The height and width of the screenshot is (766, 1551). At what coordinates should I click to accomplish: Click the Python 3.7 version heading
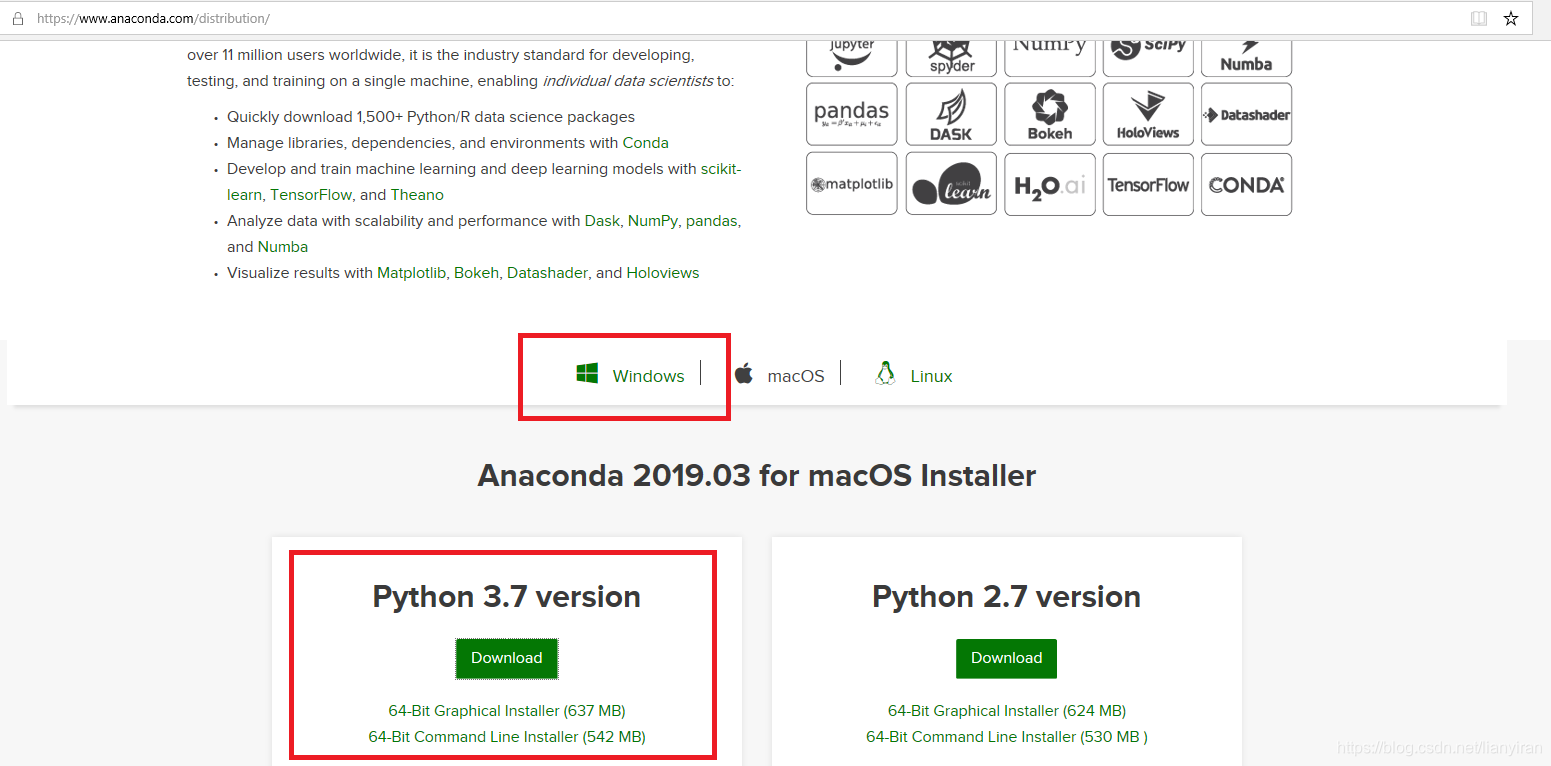[x=507, y=597]
